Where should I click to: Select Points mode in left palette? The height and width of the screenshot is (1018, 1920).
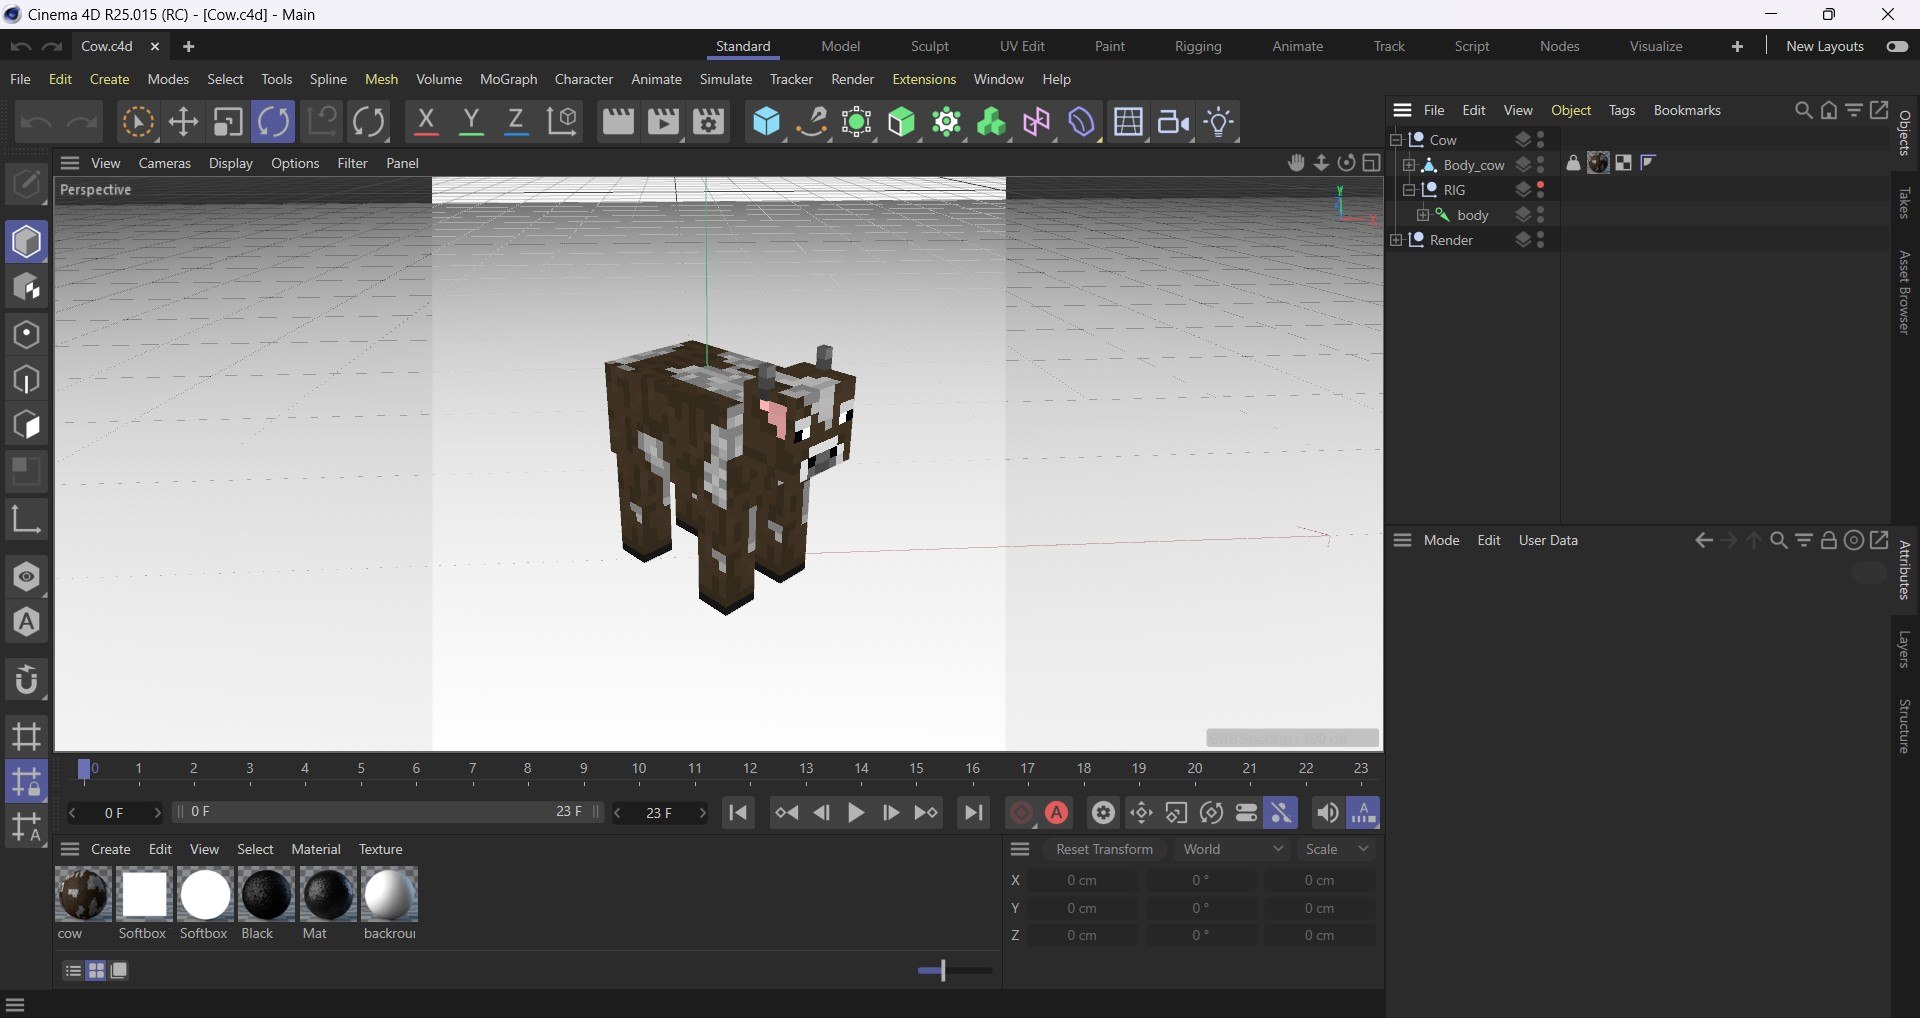27,334
